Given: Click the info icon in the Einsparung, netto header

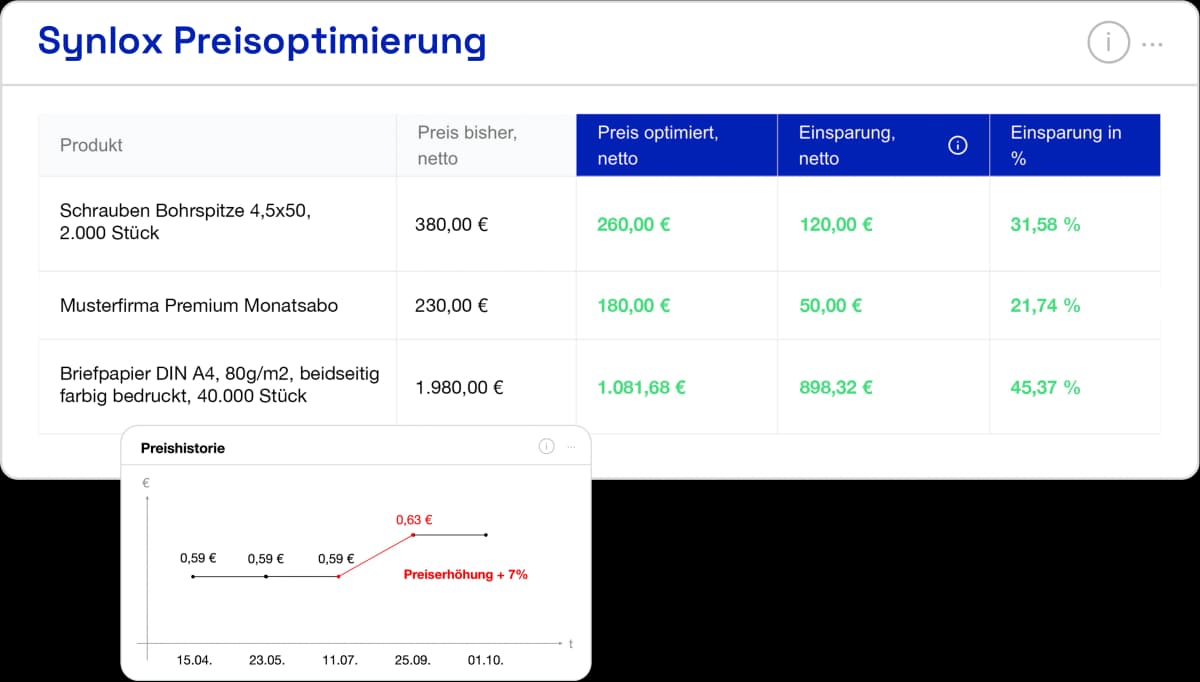Looking at the screenshot, I should 958,145.
